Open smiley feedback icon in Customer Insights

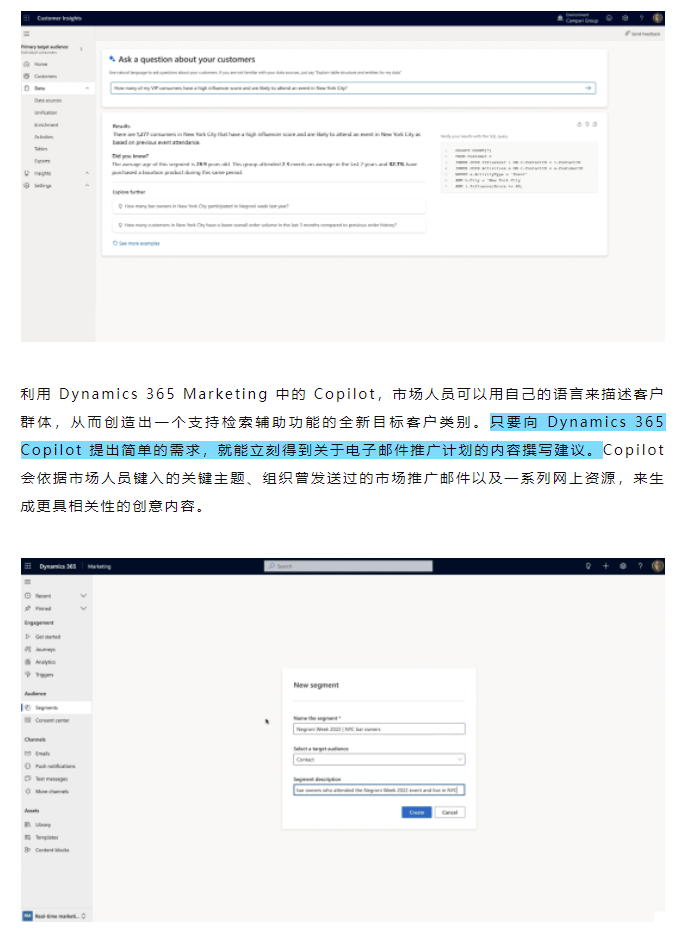609,18
